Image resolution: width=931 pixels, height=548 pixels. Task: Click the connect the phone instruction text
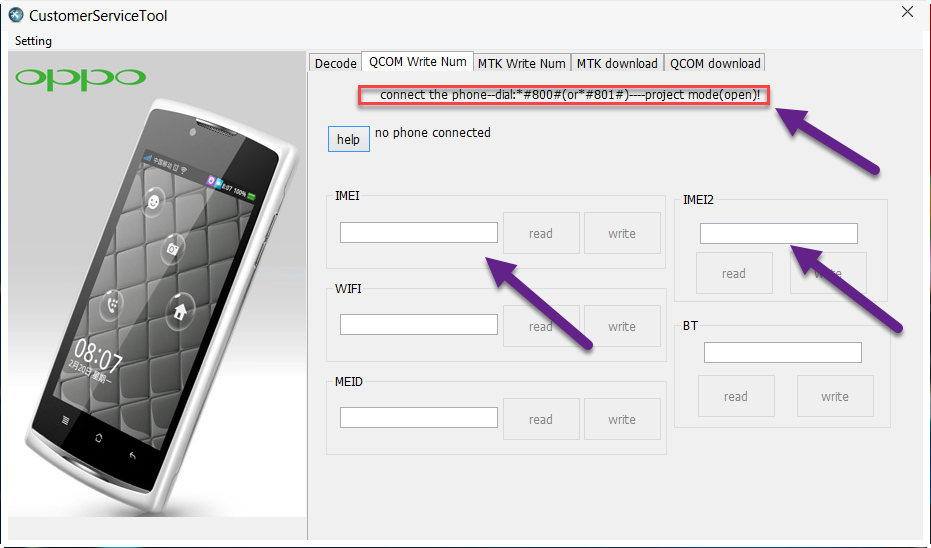click(570, 95)
